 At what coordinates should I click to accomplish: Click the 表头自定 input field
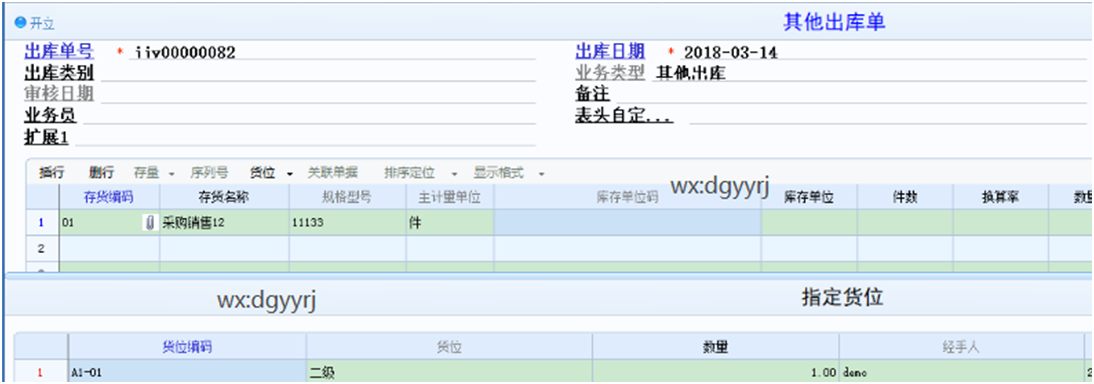pos(887,116)
